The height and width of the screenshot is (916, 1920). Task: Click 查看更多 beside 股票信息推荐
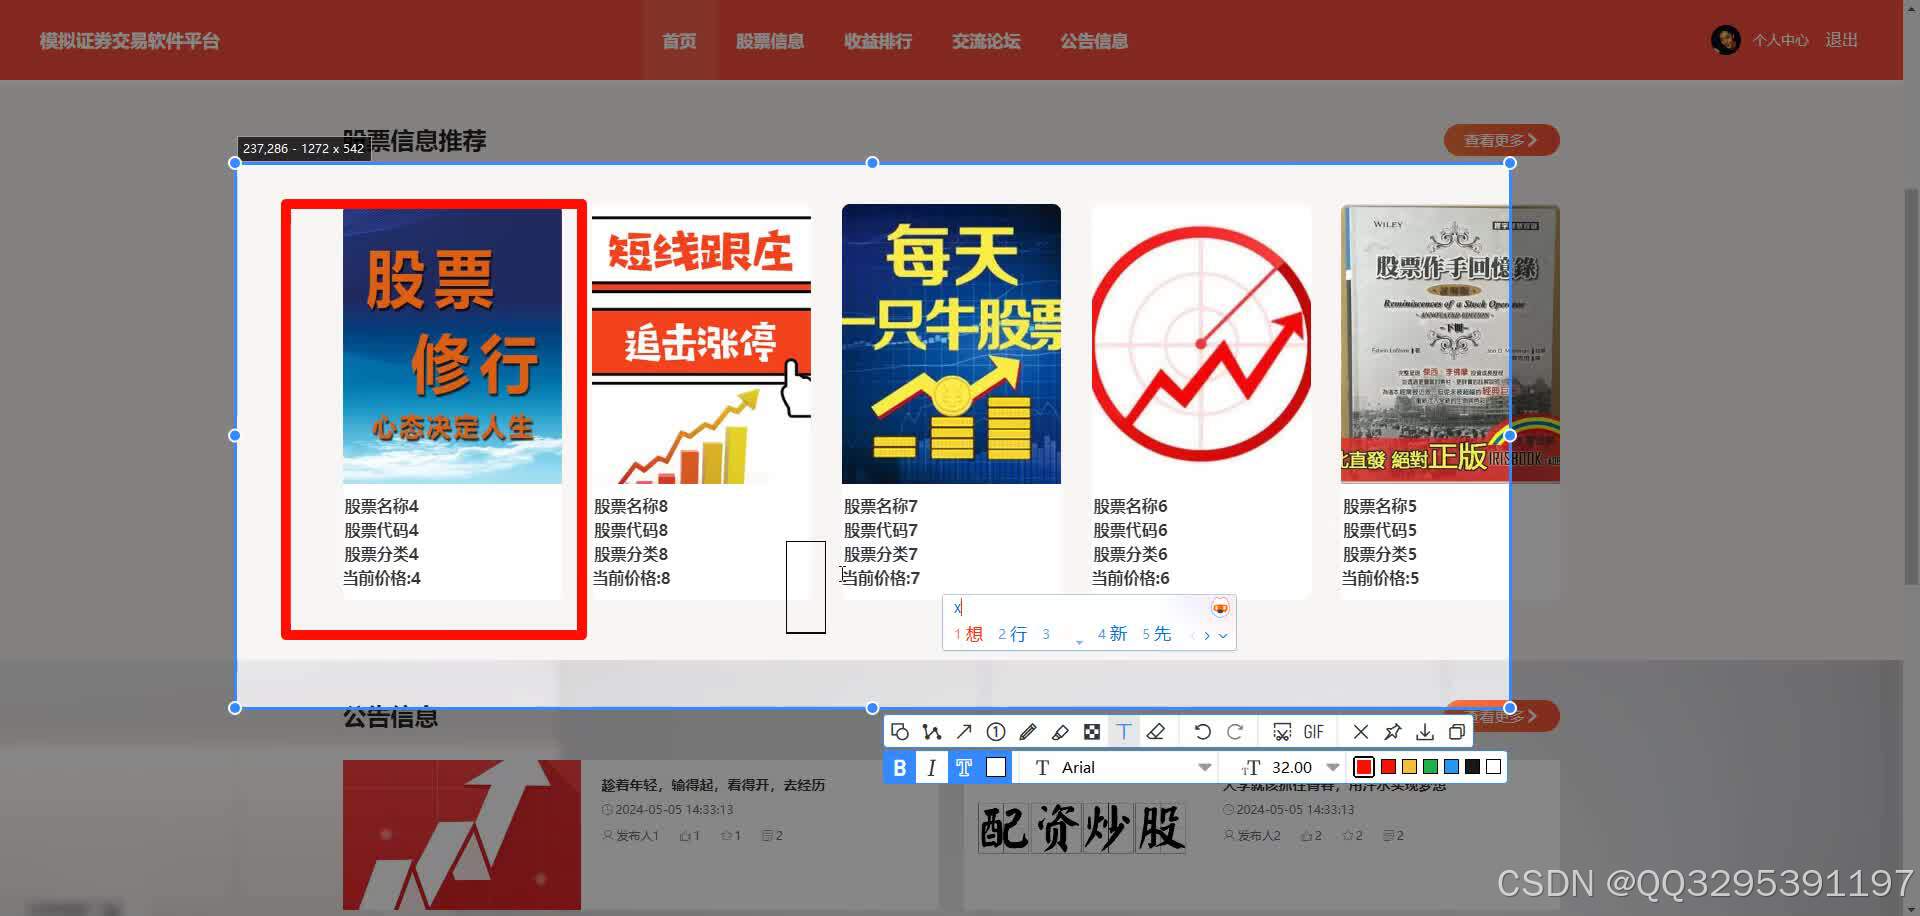(x=1501, y=140)
